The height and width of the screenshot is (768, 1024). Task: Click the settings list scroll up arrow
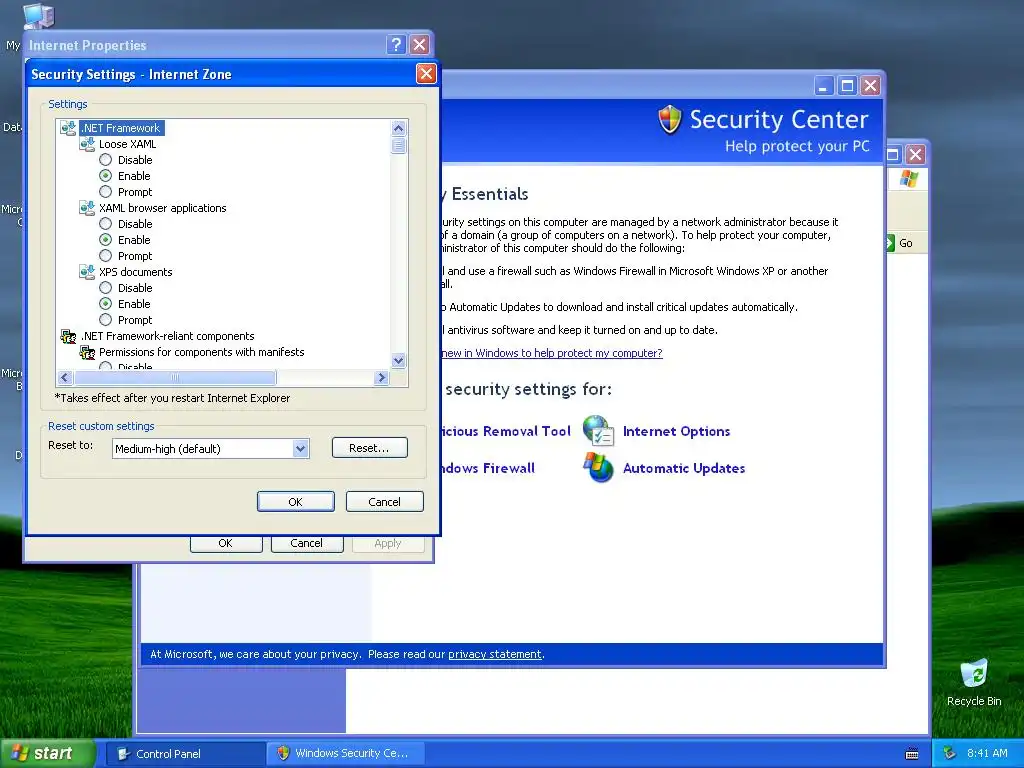pyautogui.click(x=398, y=128)
